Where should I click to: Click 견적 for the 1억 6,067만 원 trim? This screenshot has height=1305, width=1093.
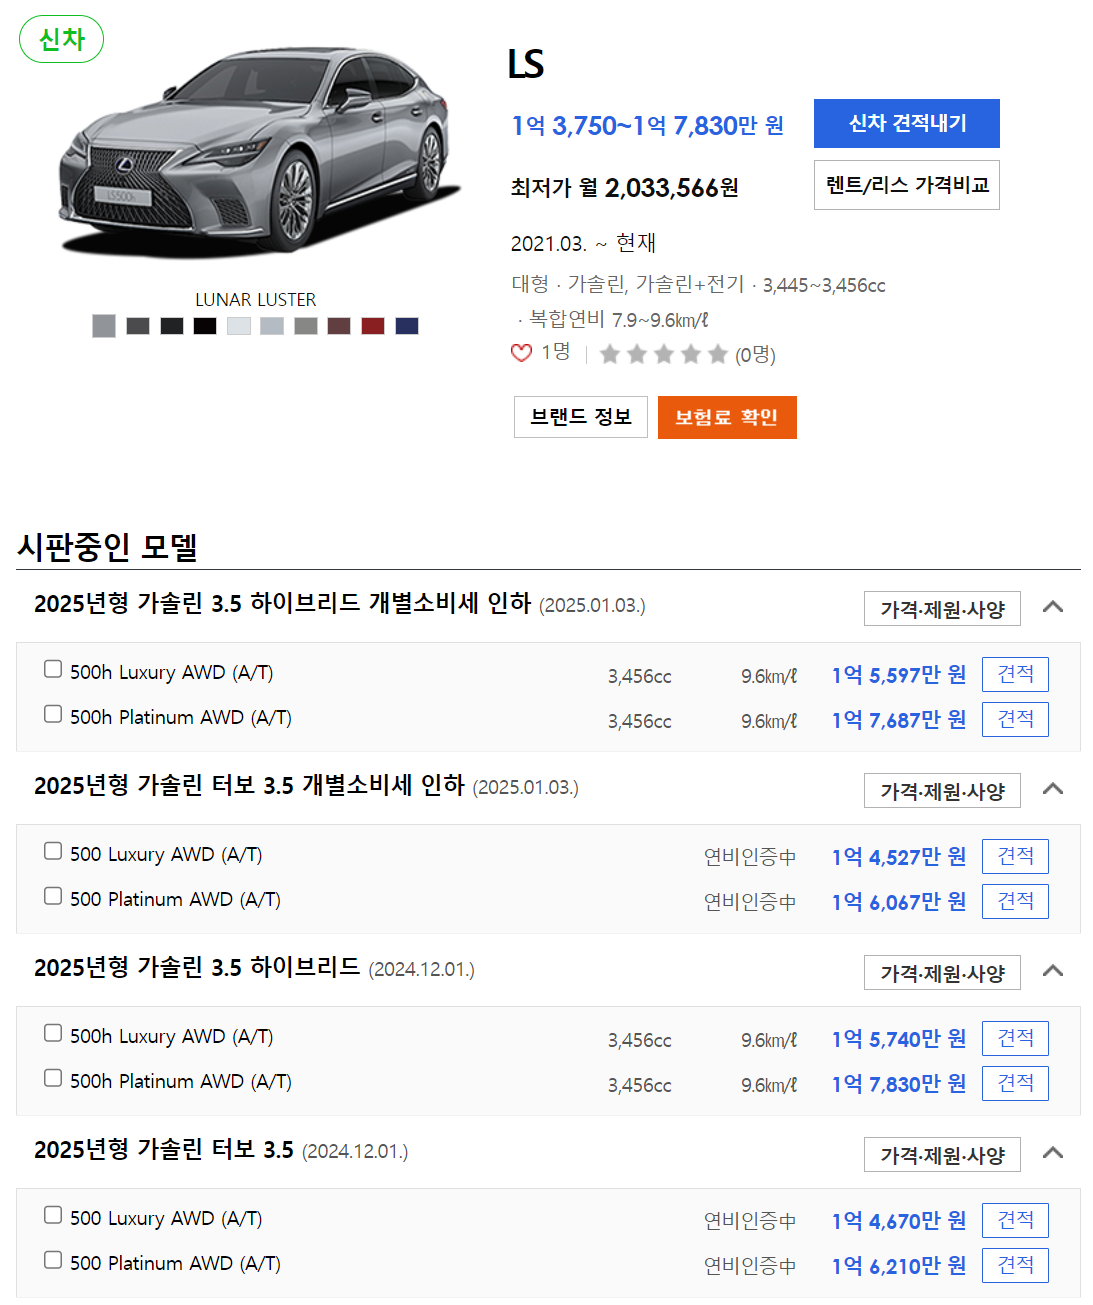(1015, 901)
